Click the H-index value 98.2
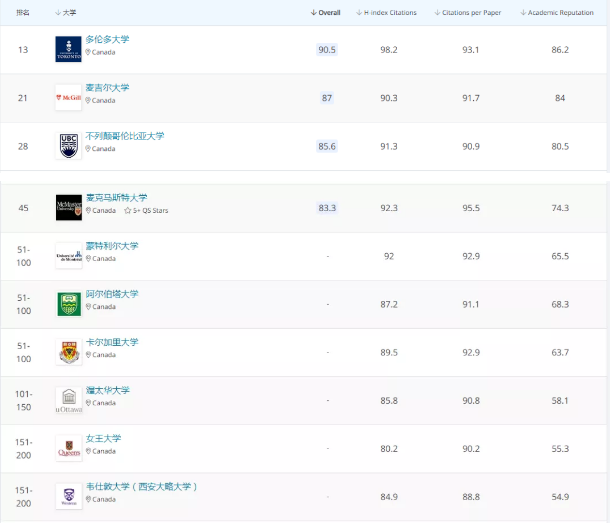611x523 pixels. (x=389, y=49)
